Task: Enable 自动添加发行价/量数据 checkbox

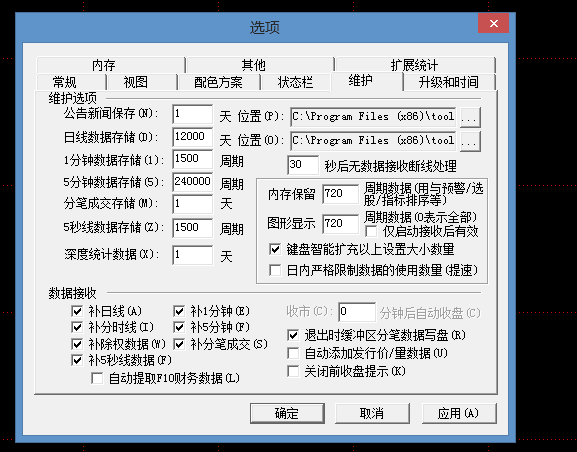Action: point(293,353)
